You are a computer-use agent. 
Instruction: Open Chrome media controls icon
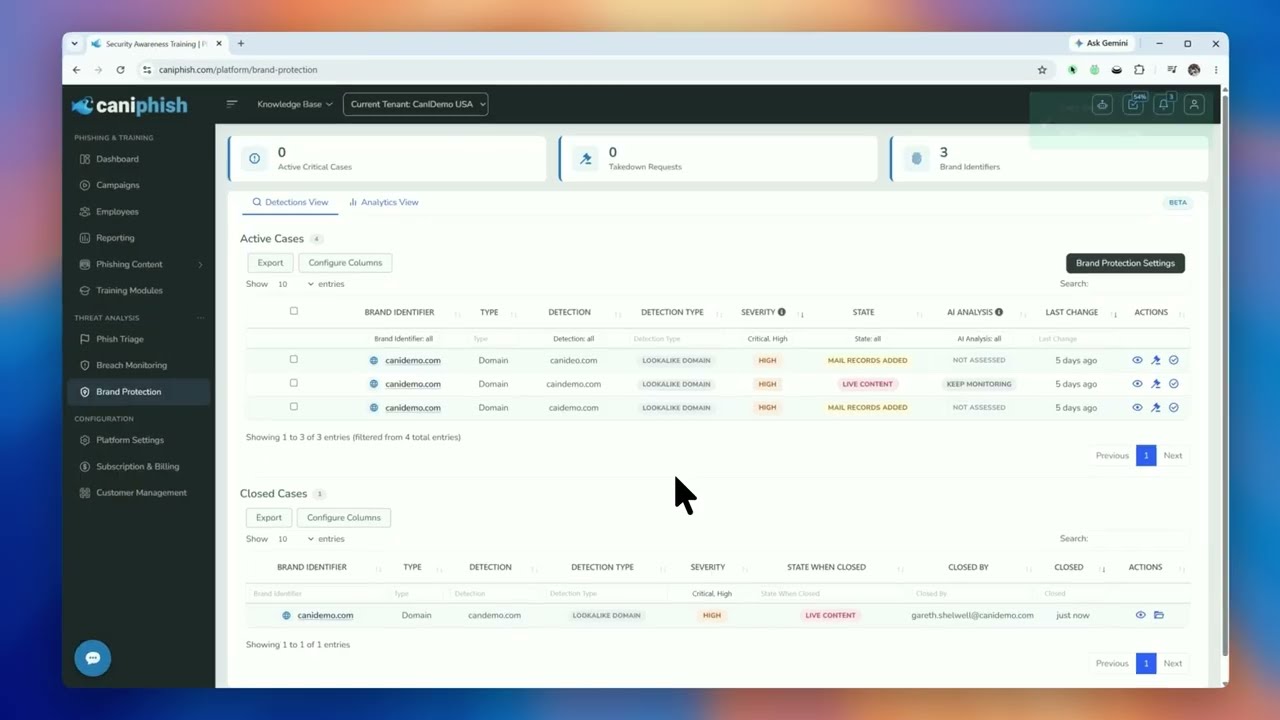1172,70
